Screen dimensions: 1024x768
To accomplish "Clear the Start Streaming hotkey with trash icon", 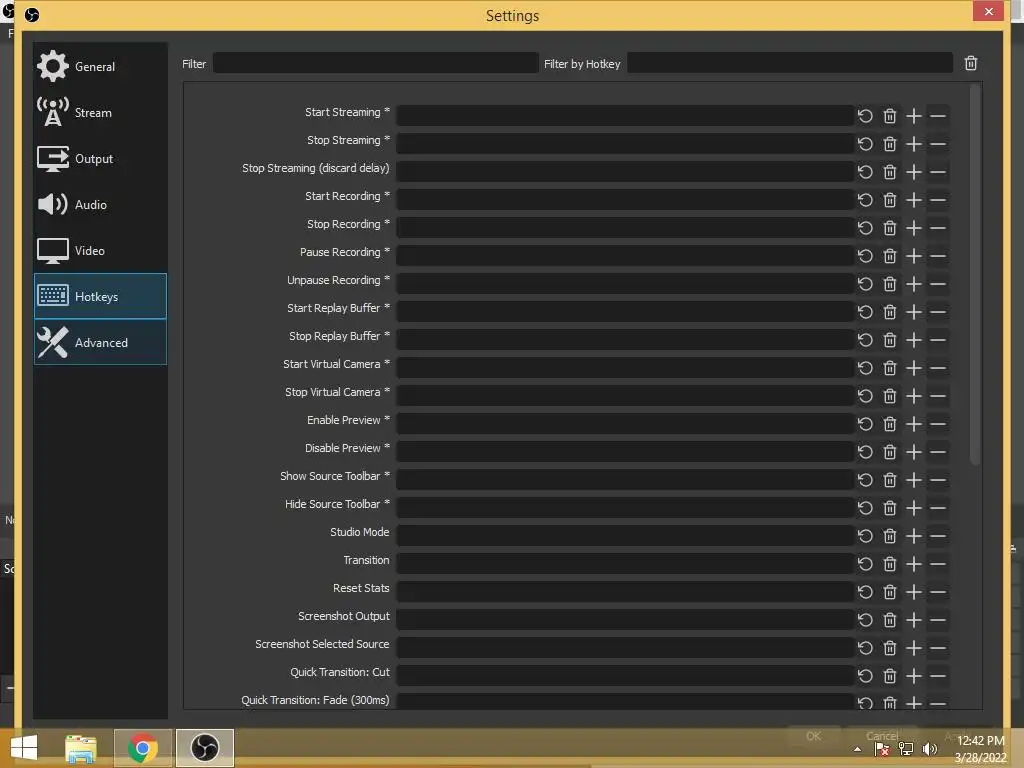I will (889, 116).
